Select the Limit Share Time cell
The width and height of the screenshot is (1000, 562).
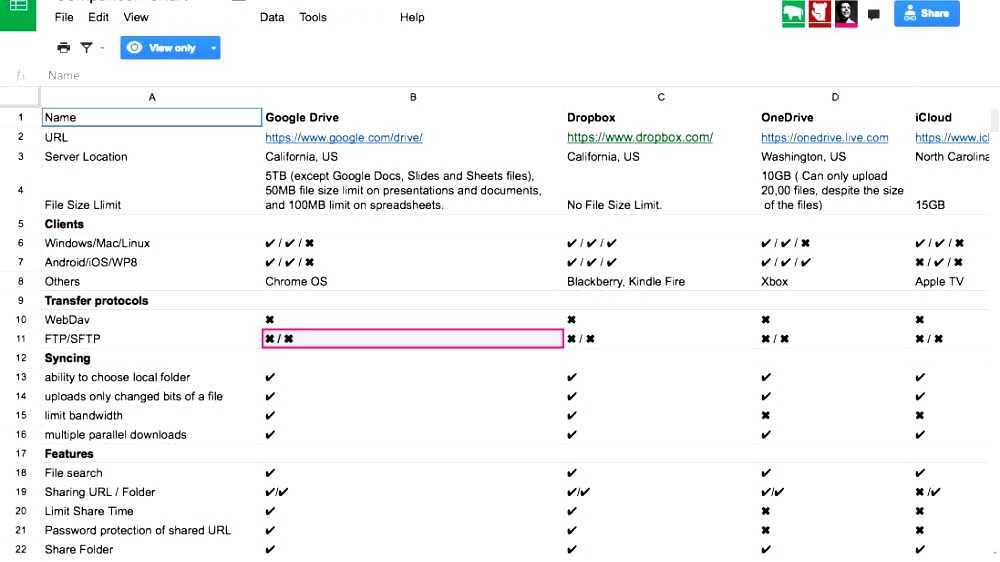152,511
